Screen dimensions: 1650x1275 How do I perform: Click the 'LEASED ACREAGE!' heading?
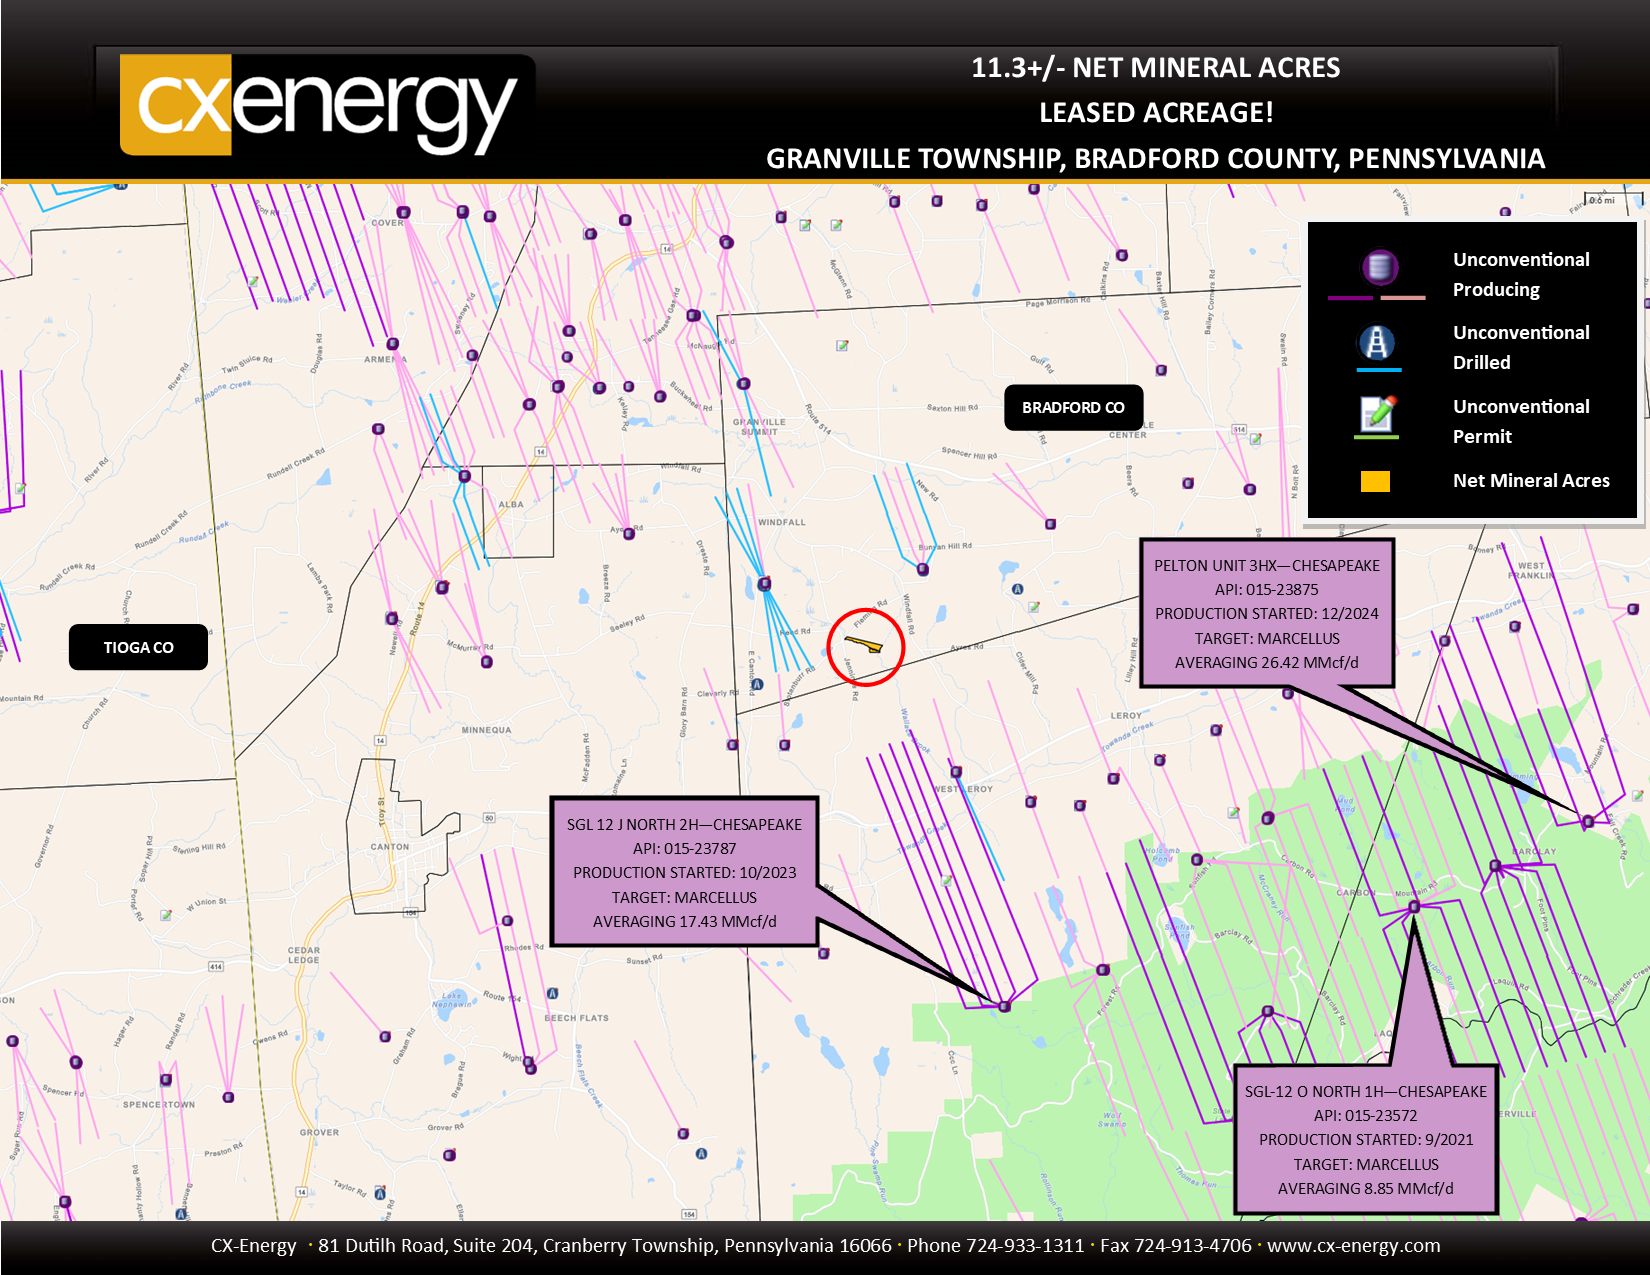coord(1156,113)
